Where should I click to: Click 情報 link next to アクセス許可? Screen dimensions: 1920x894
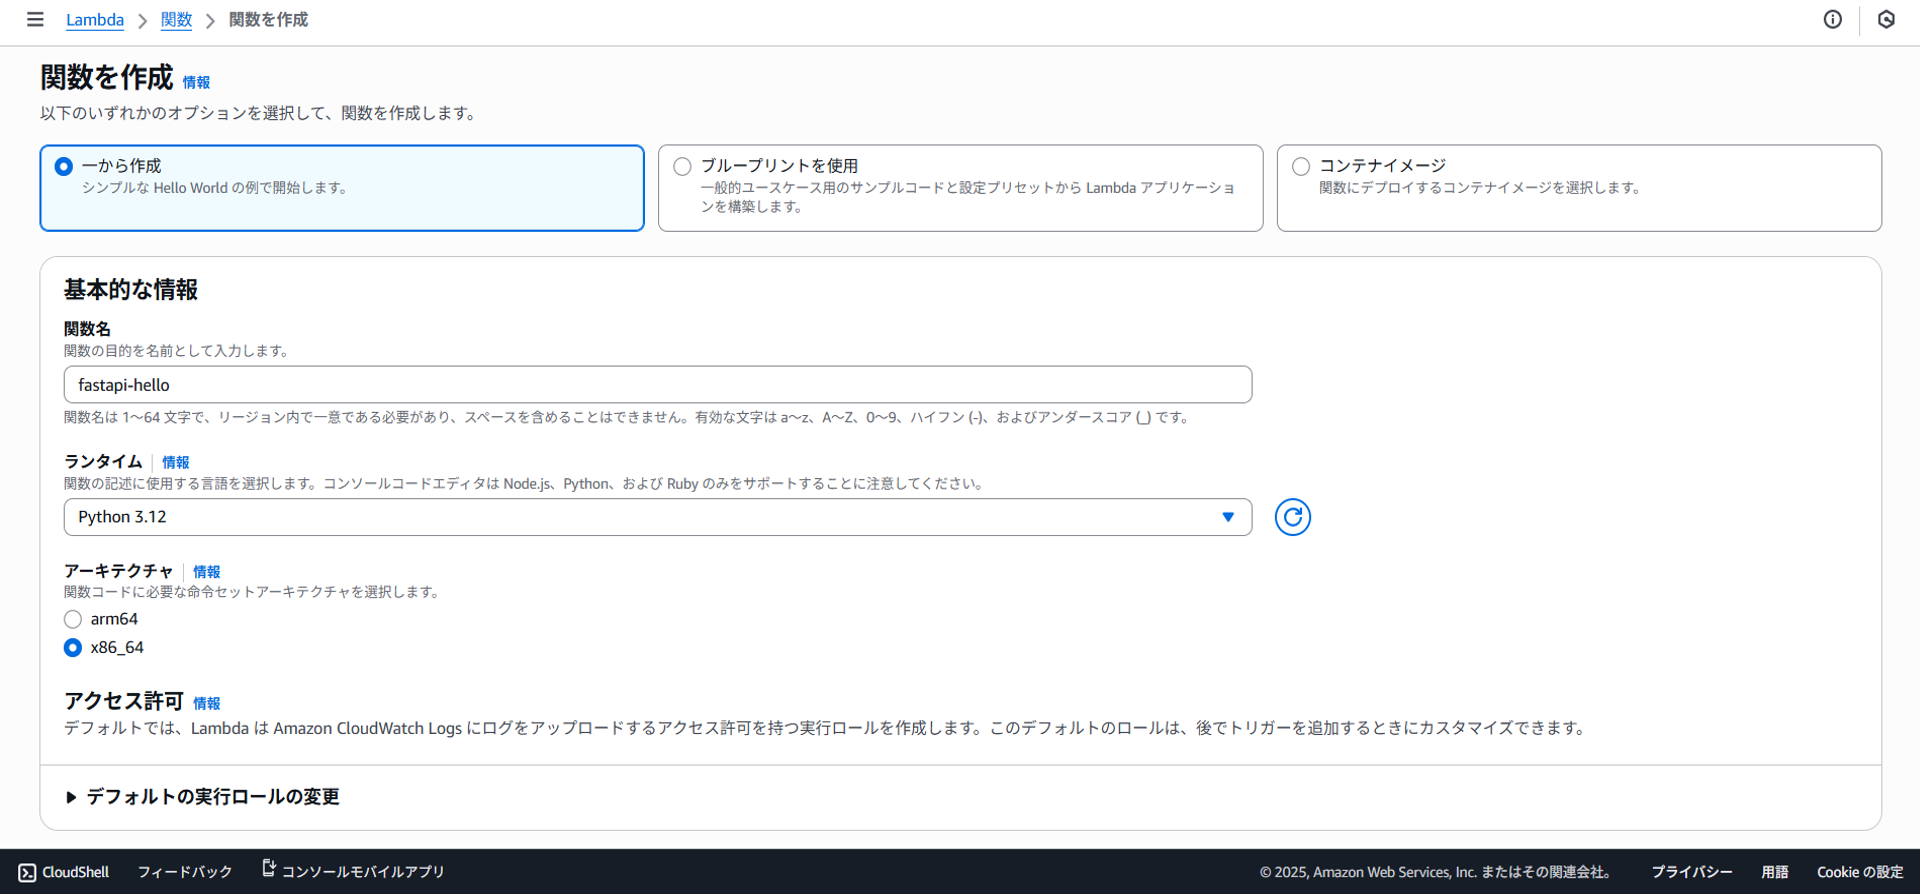click(x=206, y=704)
